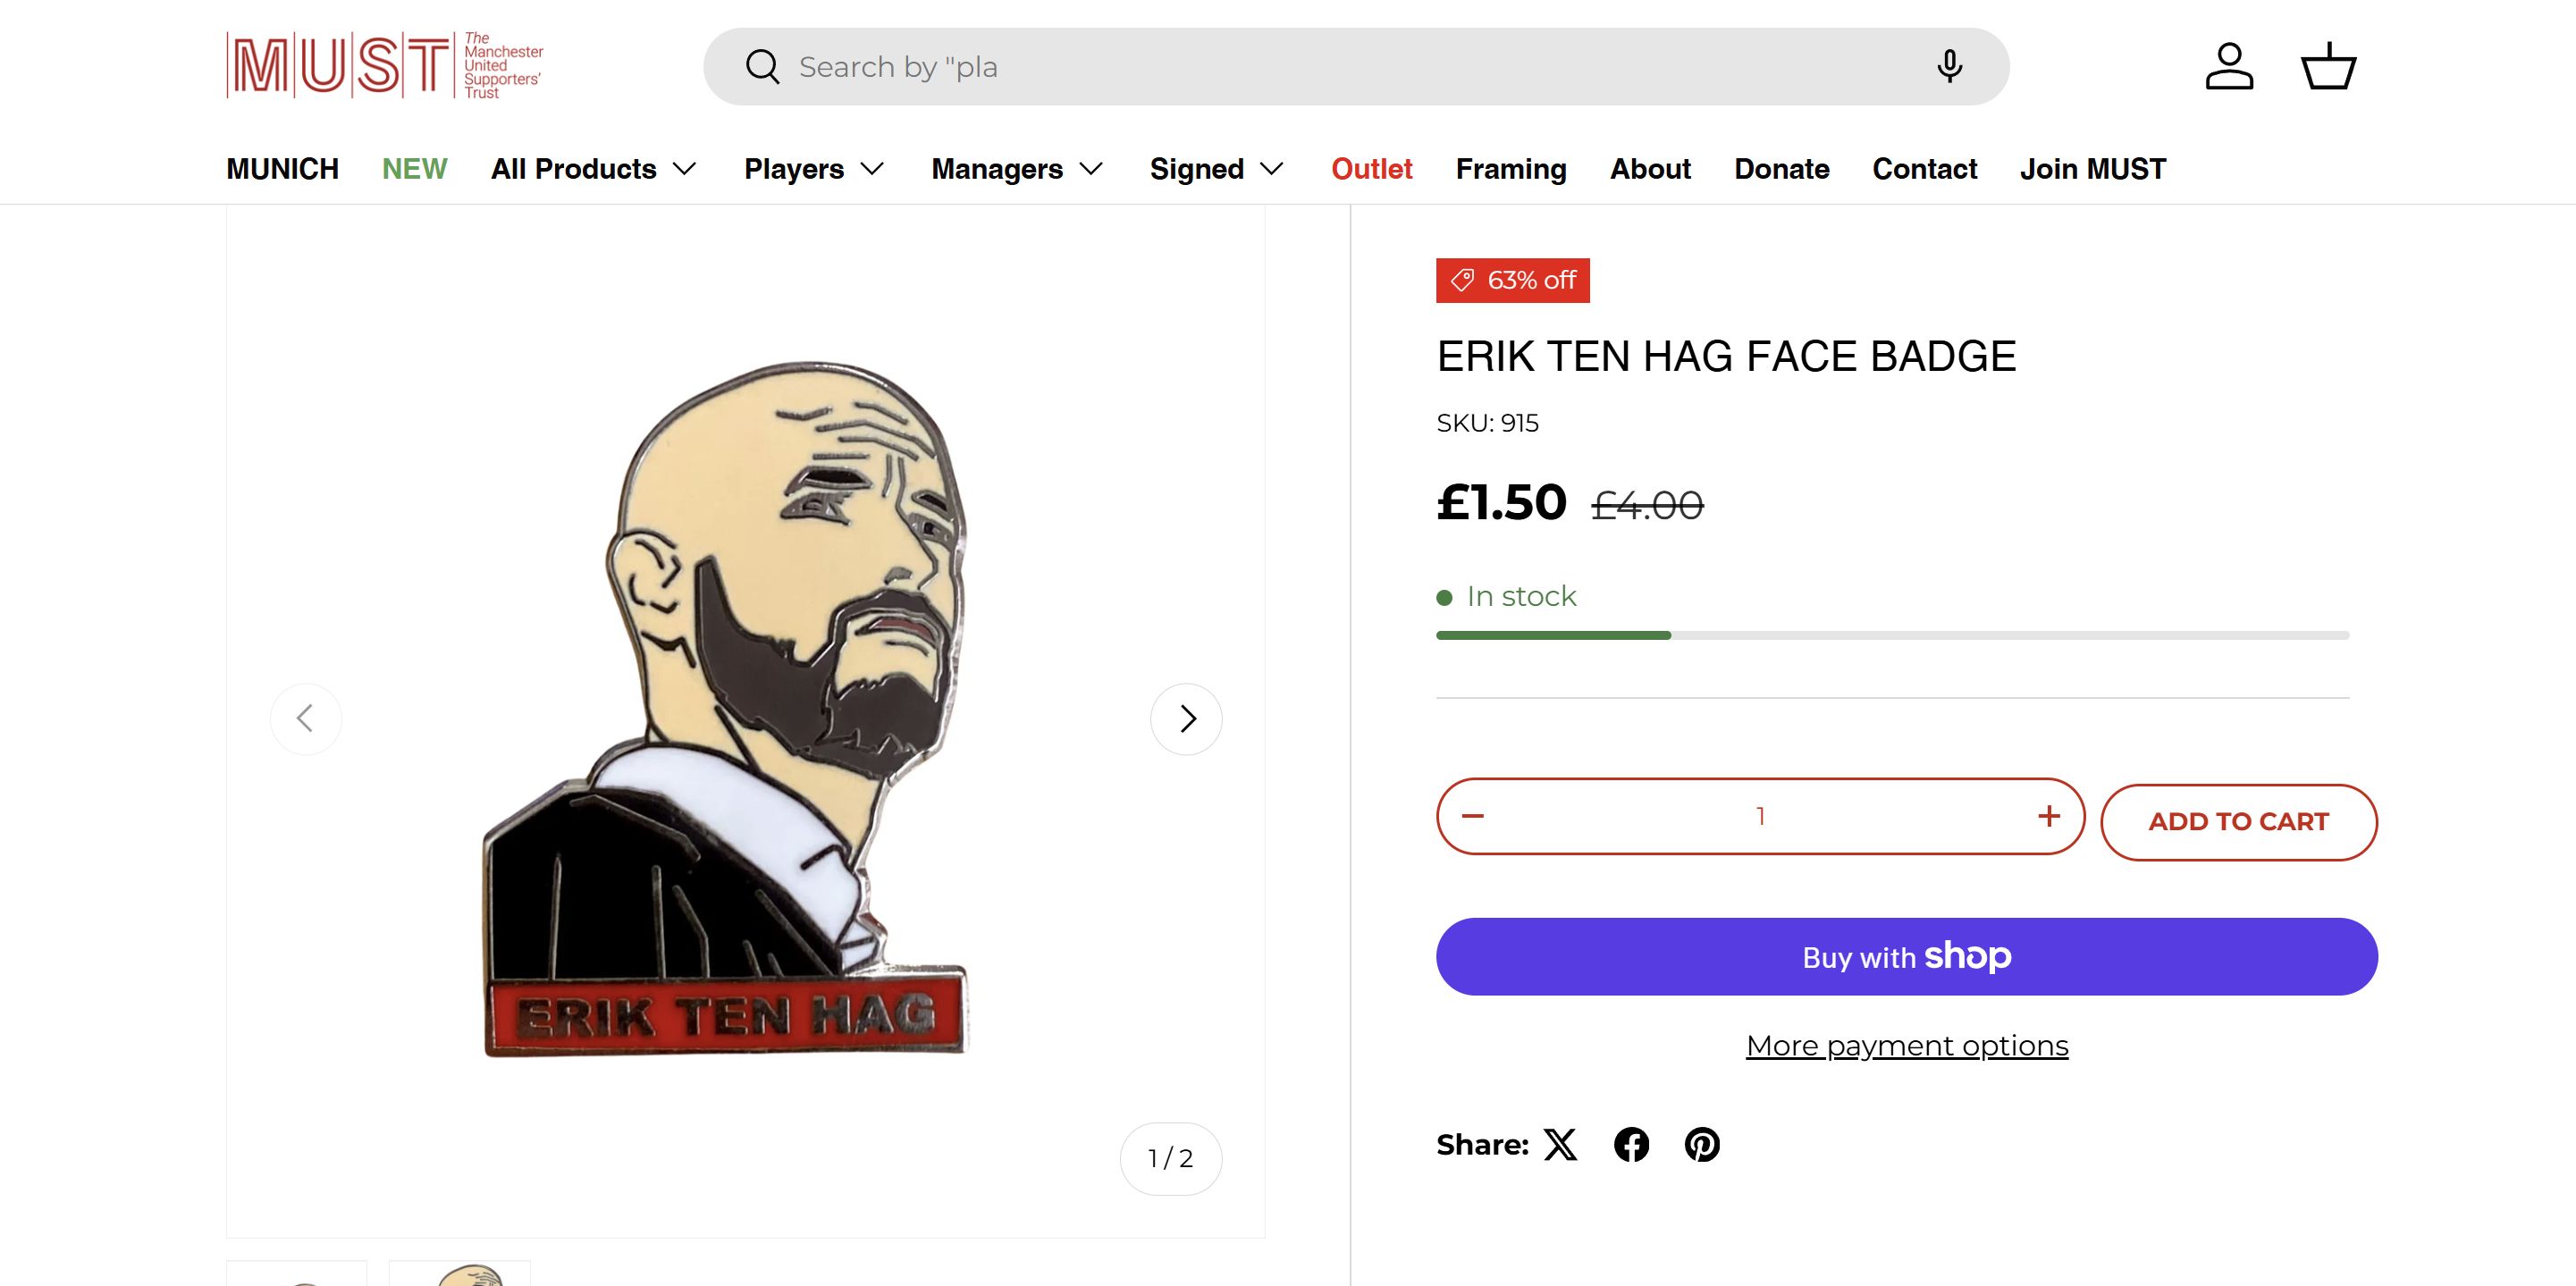Expand the All Products menu
This screenshot has width=2576, height=1286.
[x=593, y=169]
